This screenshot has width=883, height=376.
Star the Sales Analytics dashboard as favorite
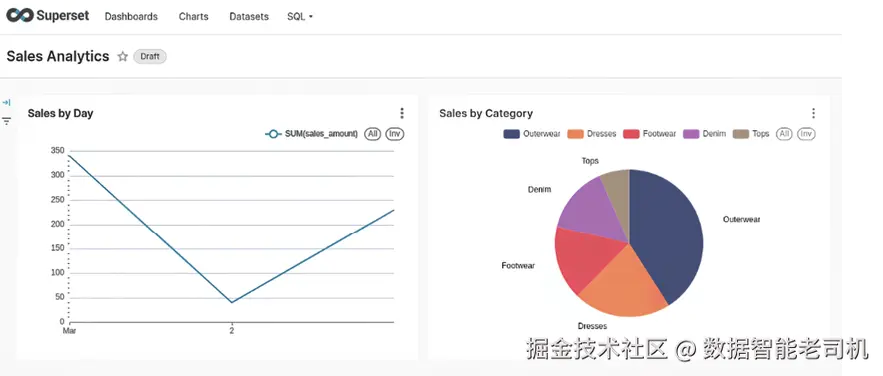122,56
